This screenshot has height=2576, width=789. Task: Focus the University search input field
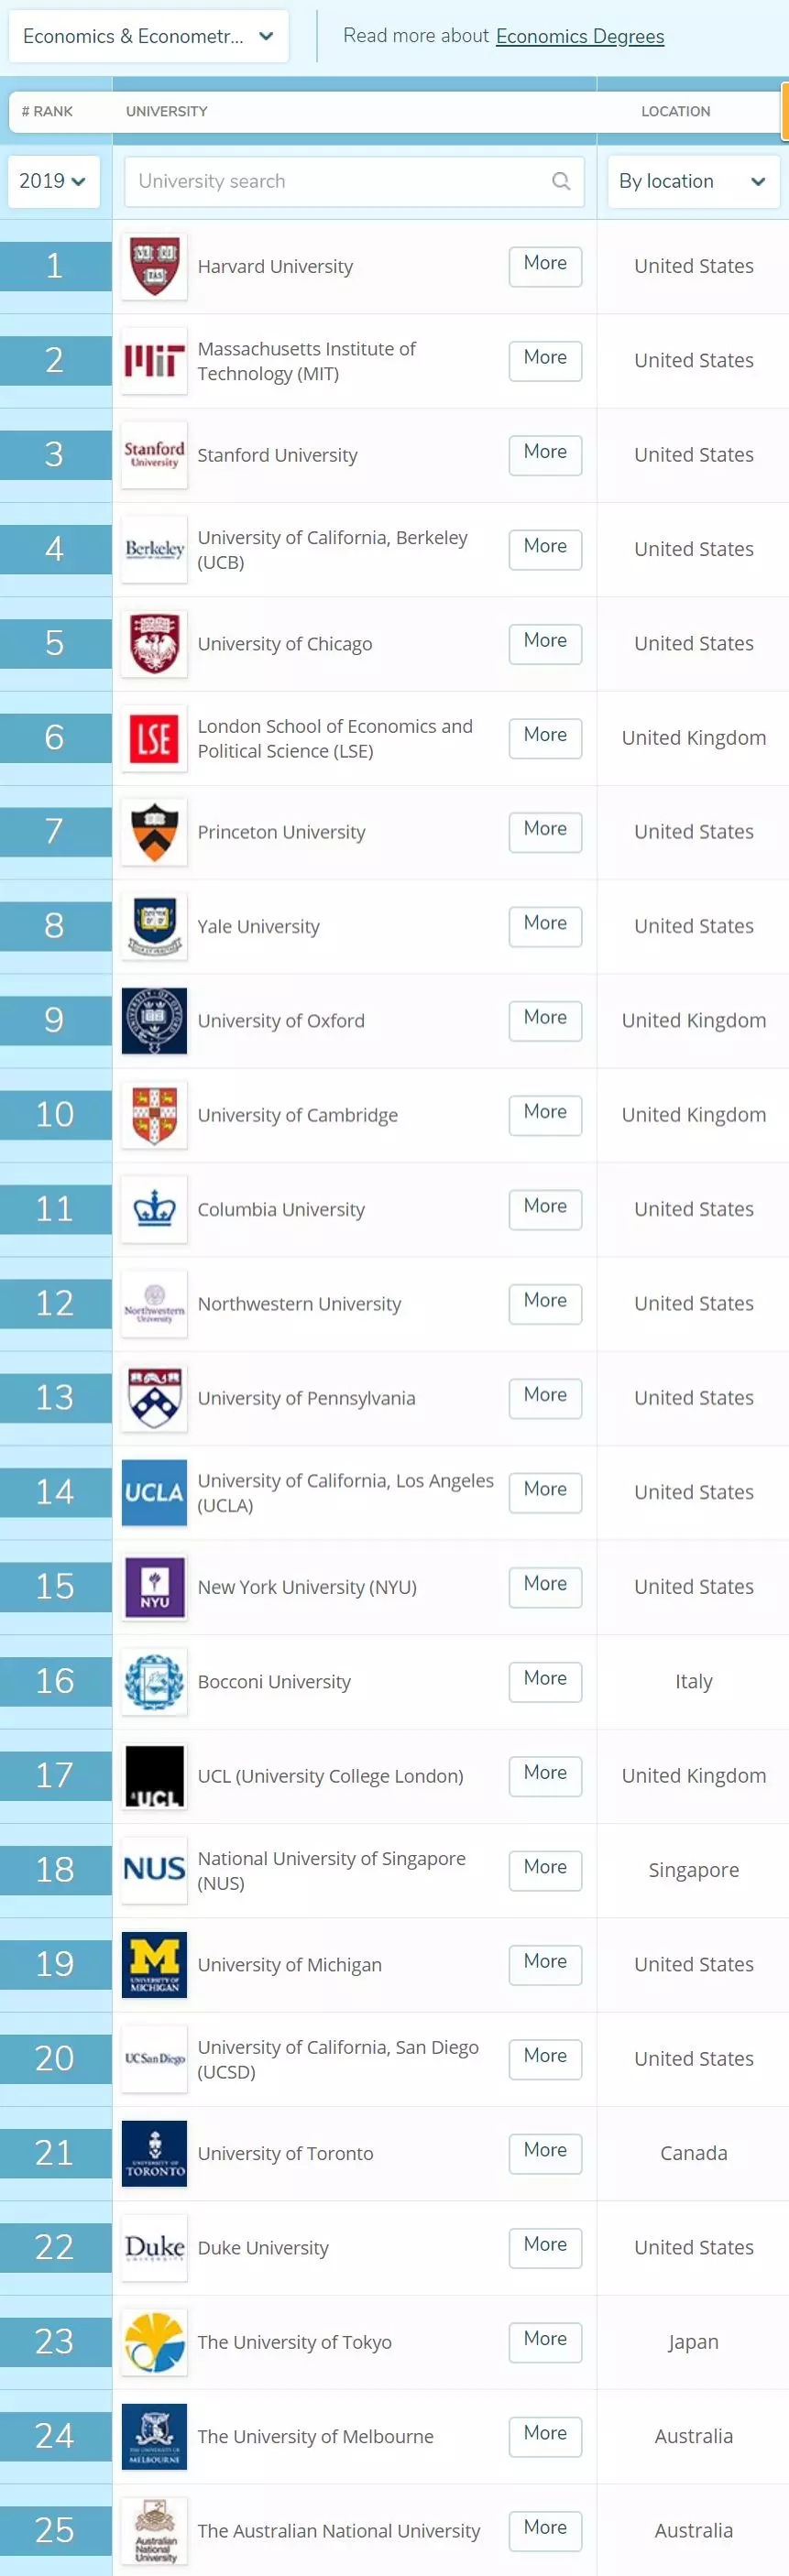point(340,181)
